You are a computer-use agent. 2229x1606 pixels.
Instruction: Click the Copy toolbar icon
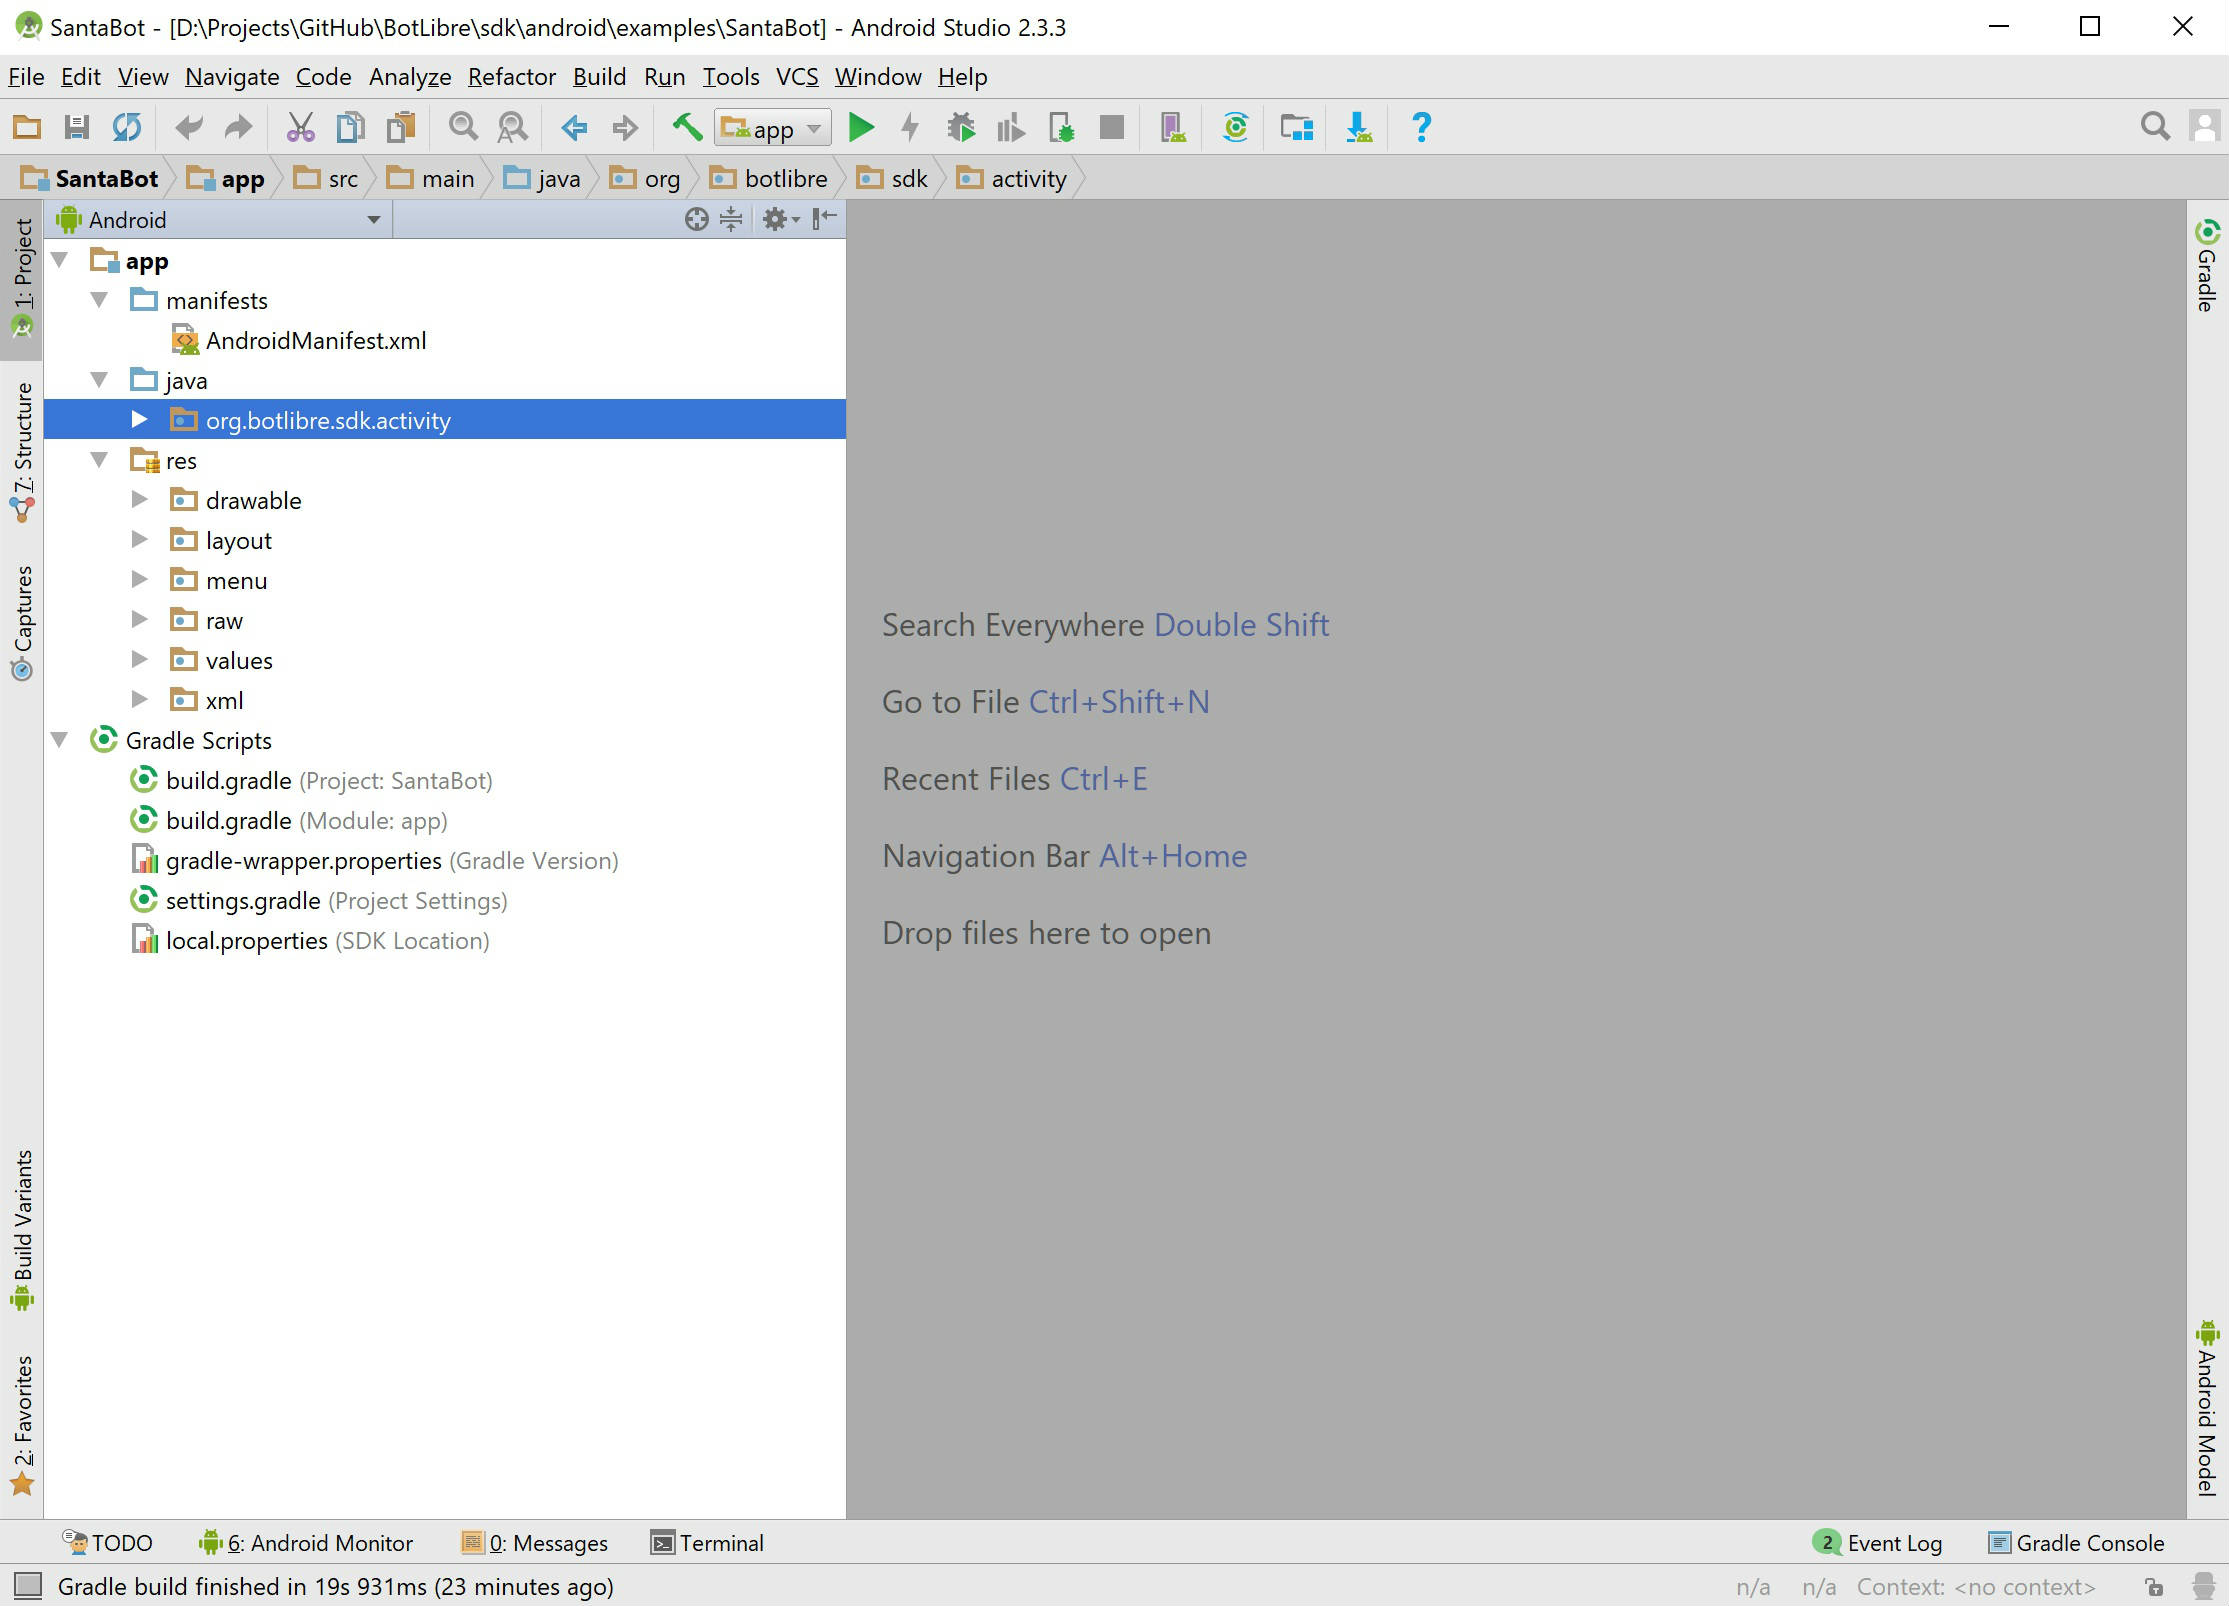tap(350, 127)
